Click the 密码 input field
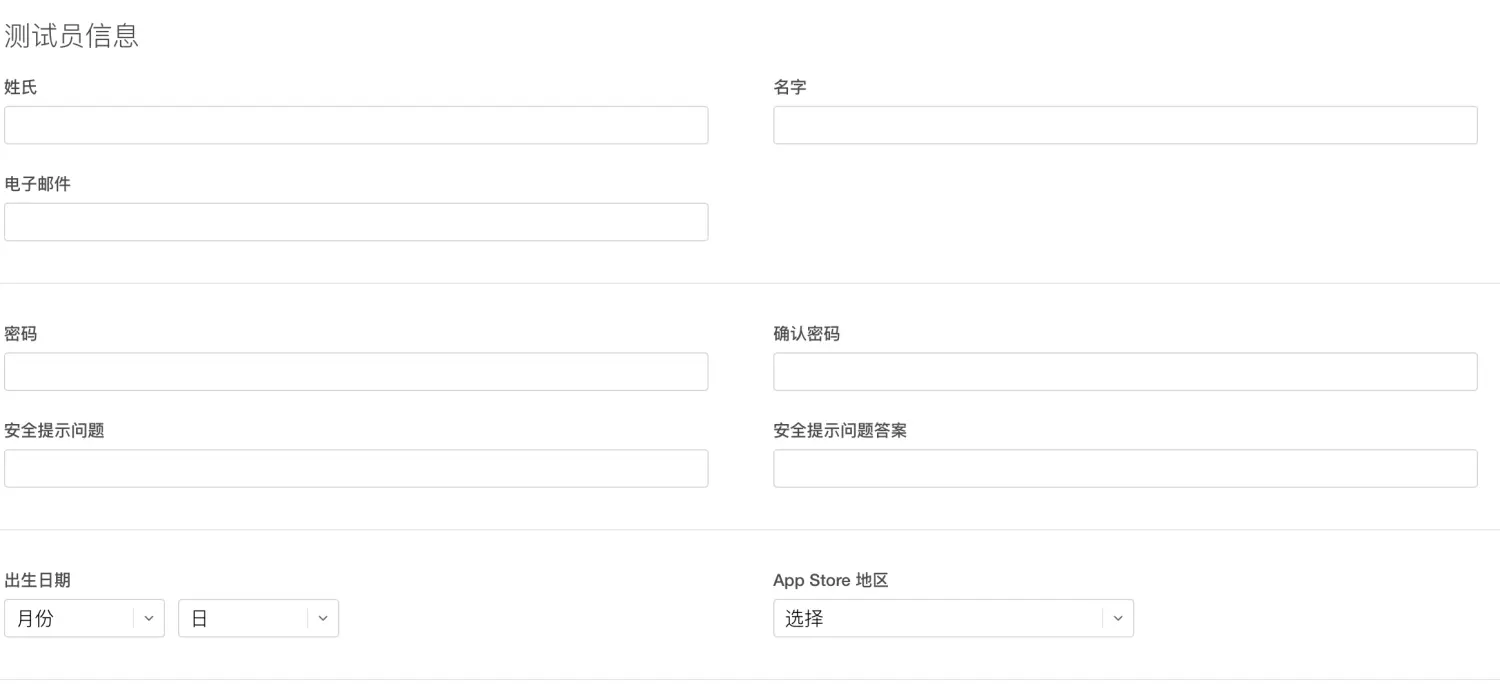 (x=356, y=371)
